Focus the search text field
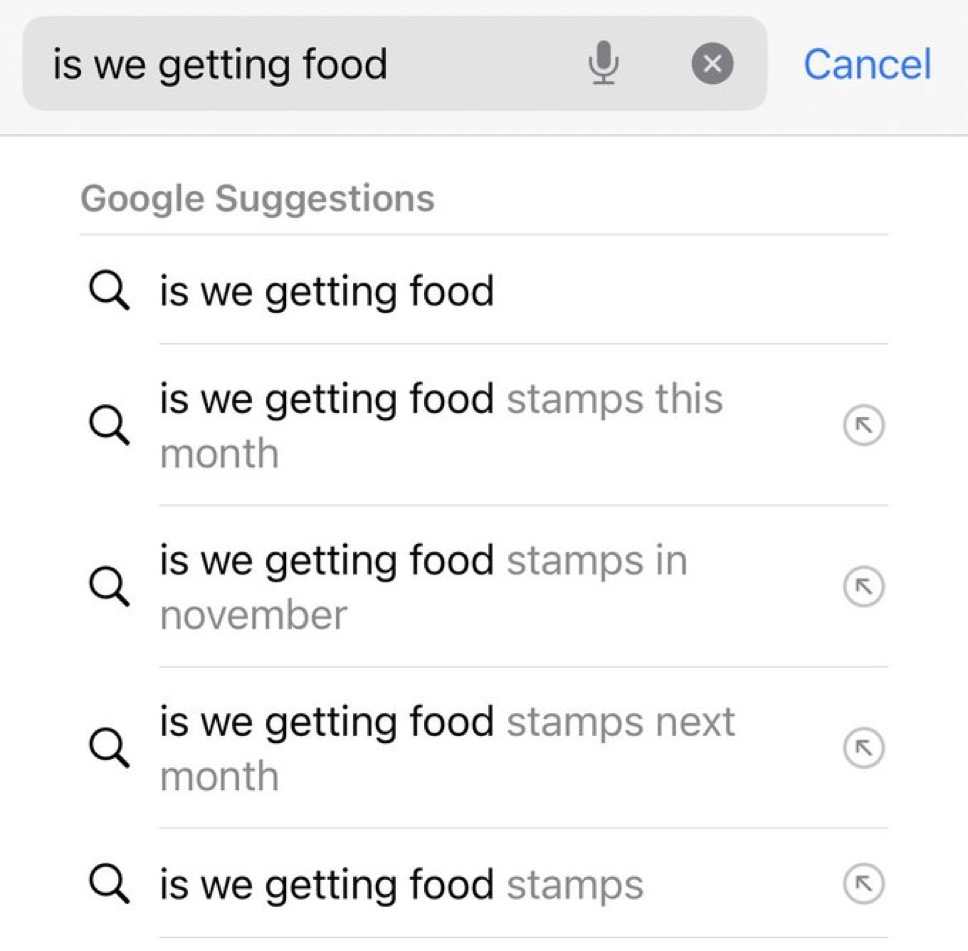 tap(300, 66)
